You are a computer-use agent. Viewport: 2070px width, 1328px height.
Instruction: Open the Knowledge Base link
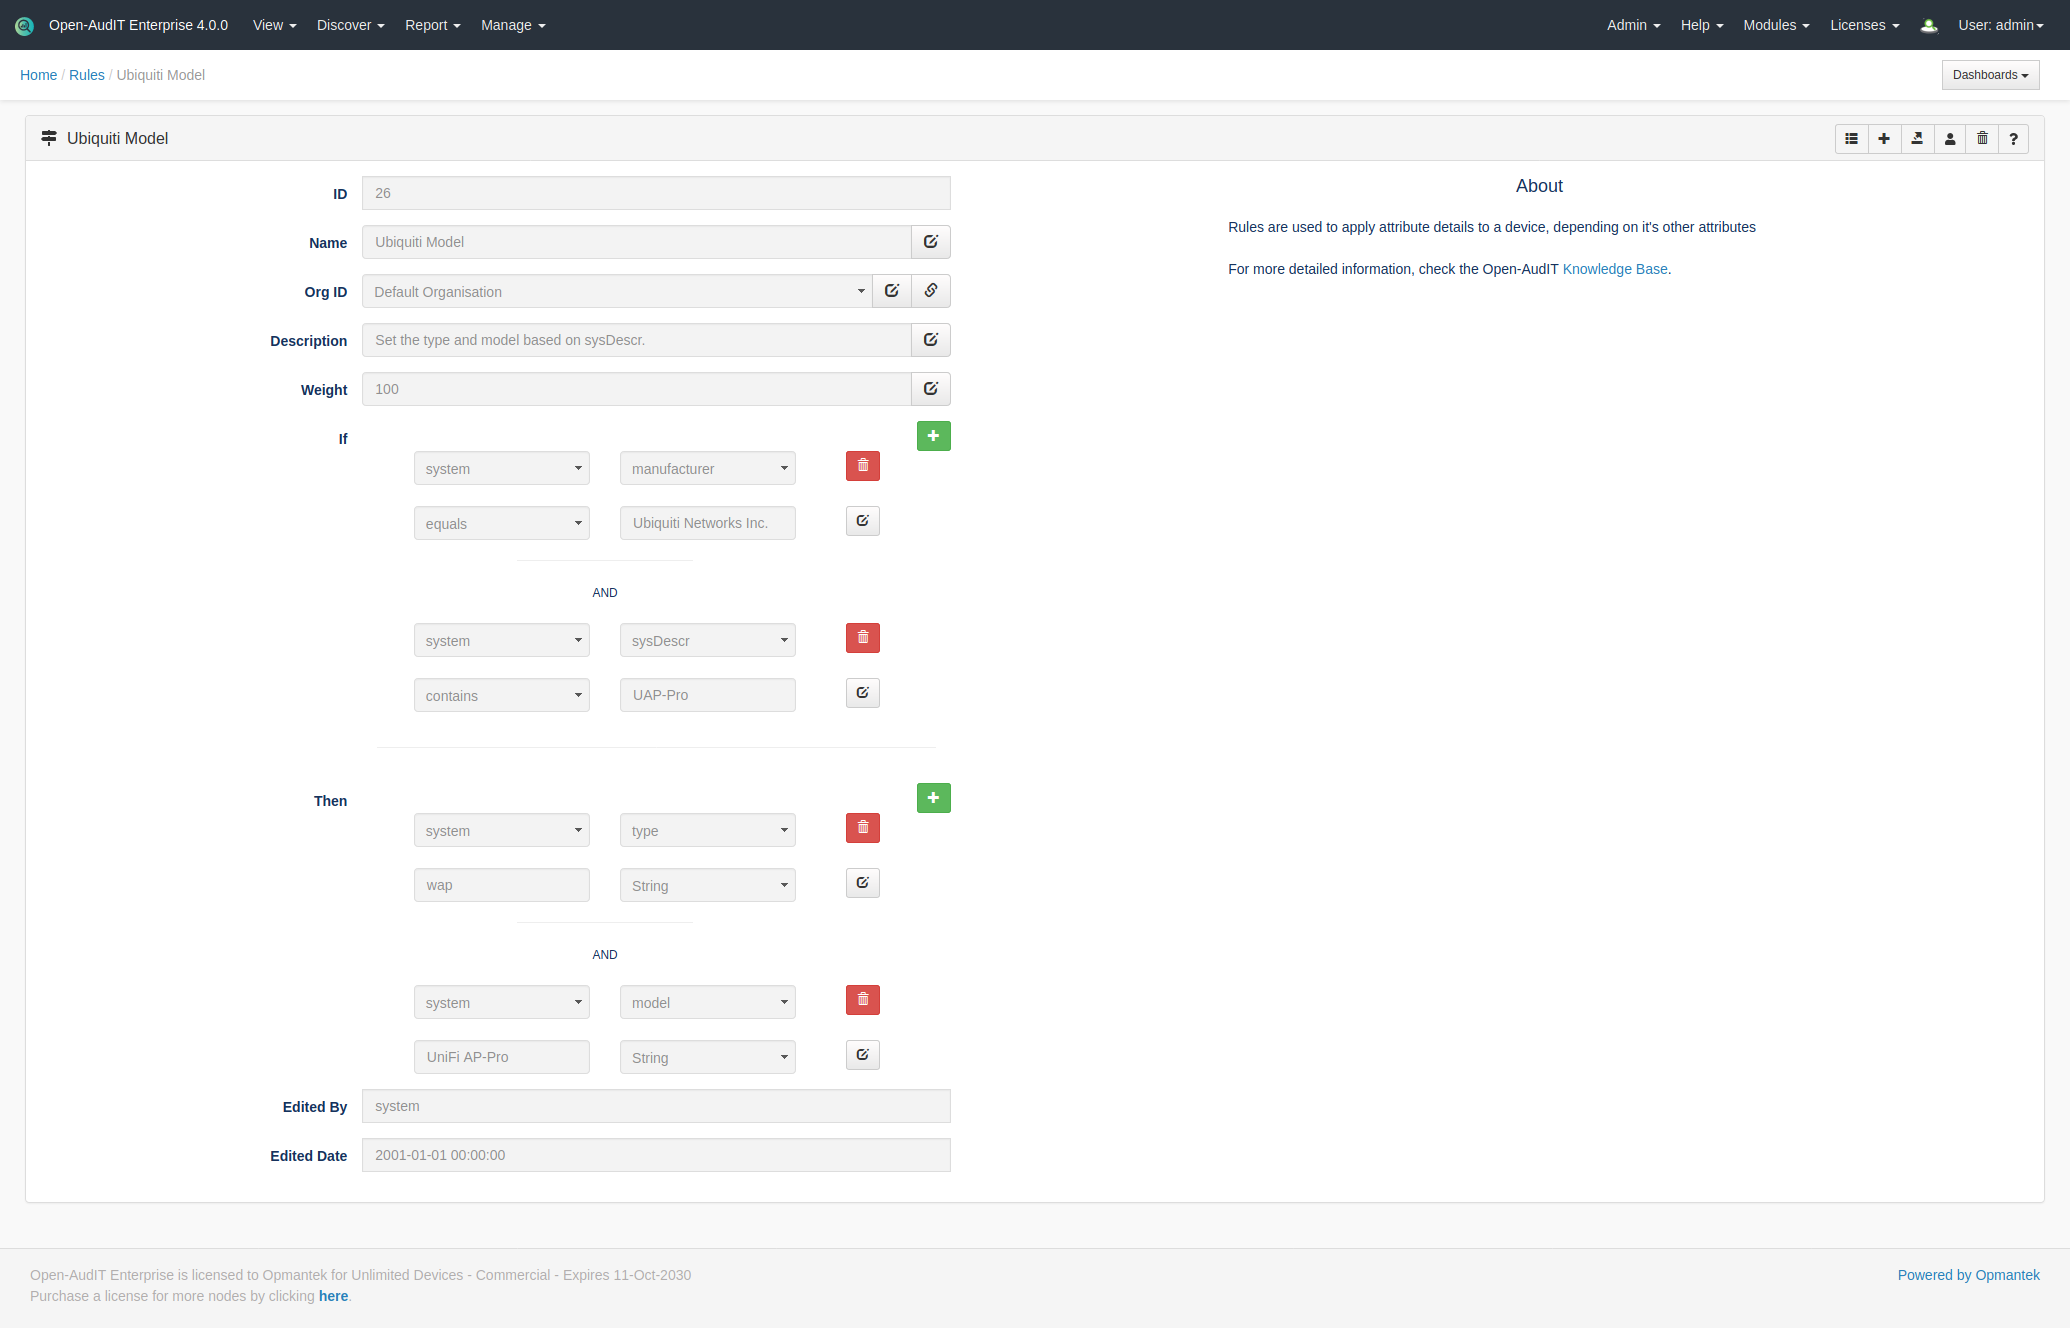click(1614, 269)
